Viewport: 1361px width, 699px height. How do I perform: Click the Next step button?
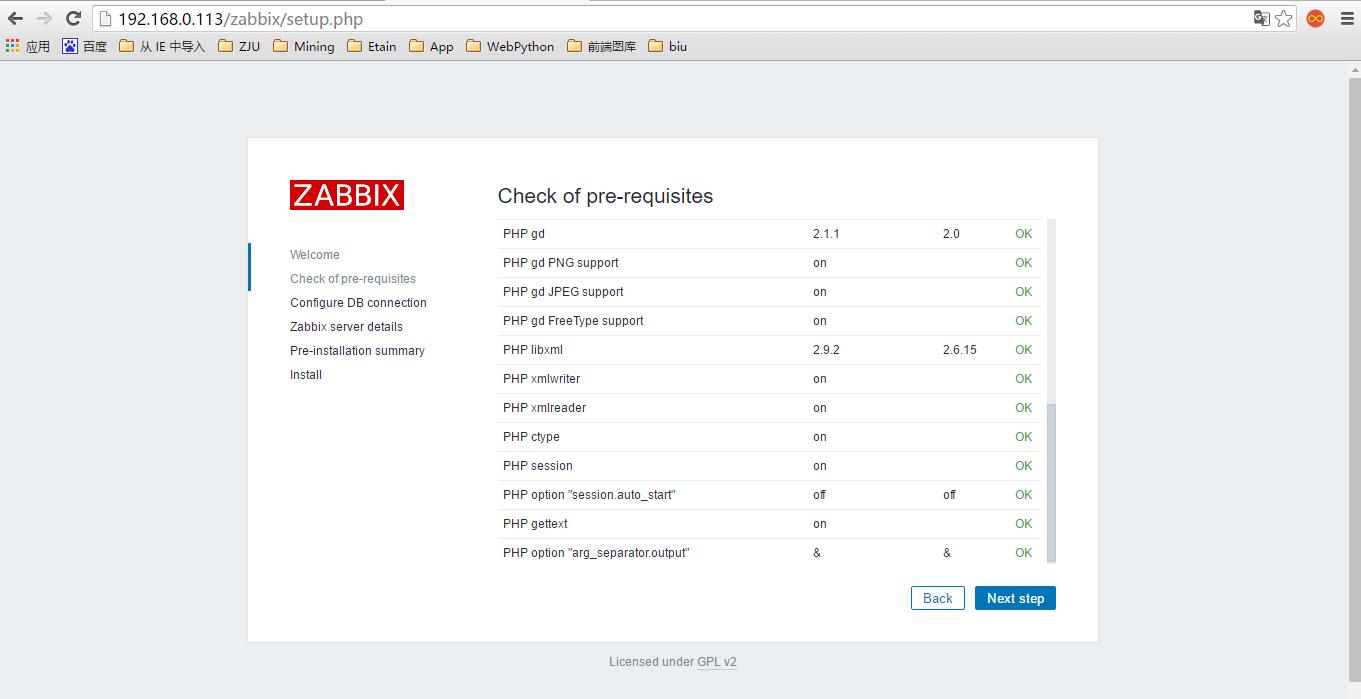point(1015,598)
